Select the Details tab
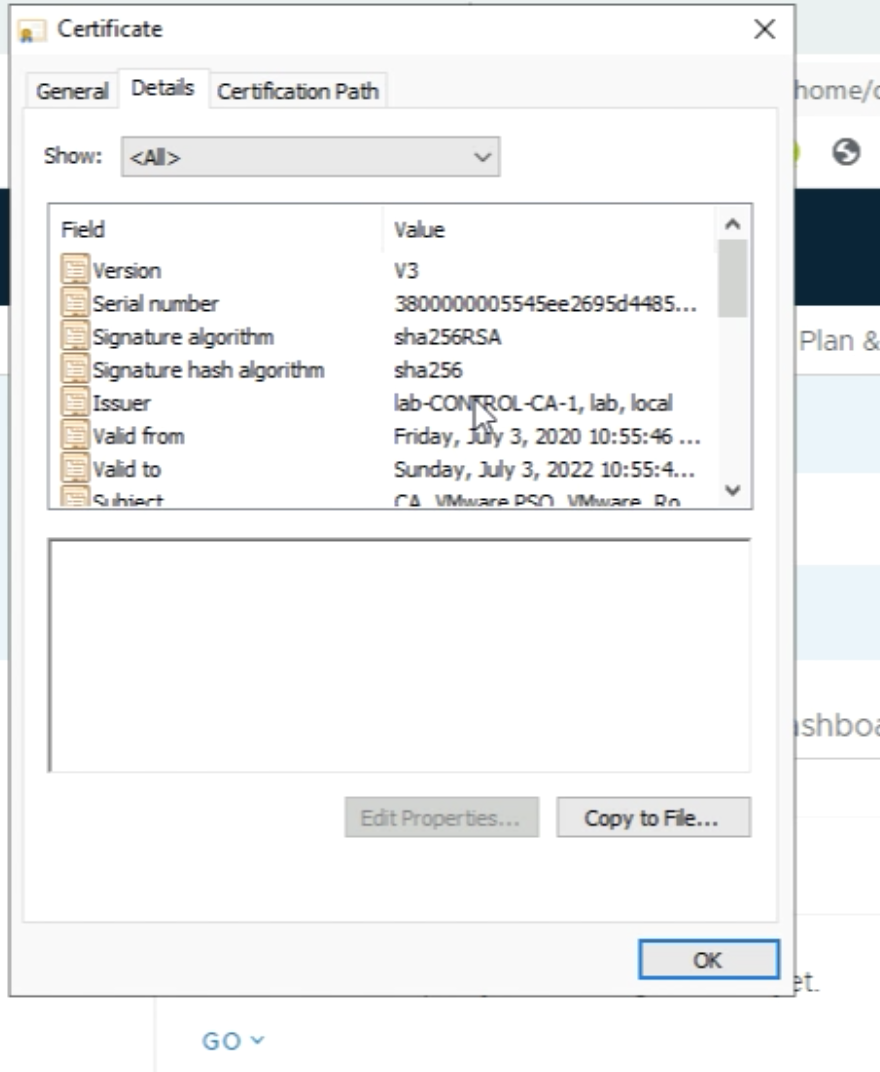Screen dimensions: 880x1072 pos(162,88)
